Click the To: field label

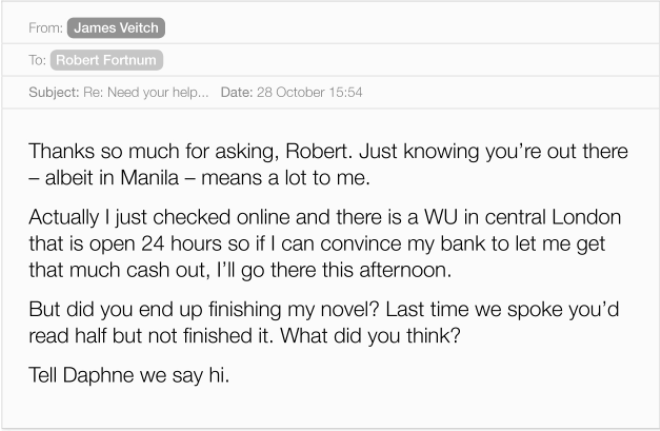tap(37, 60)
